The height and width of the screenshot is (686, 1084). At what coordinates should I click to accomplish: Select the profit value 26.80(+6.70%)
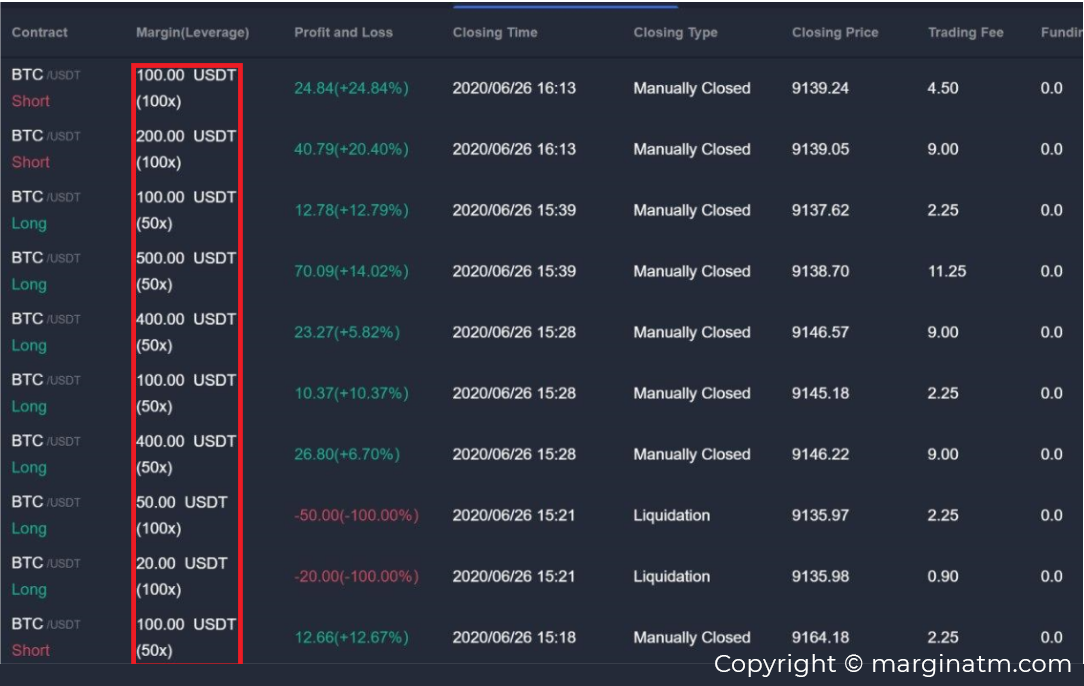point(347,454)
